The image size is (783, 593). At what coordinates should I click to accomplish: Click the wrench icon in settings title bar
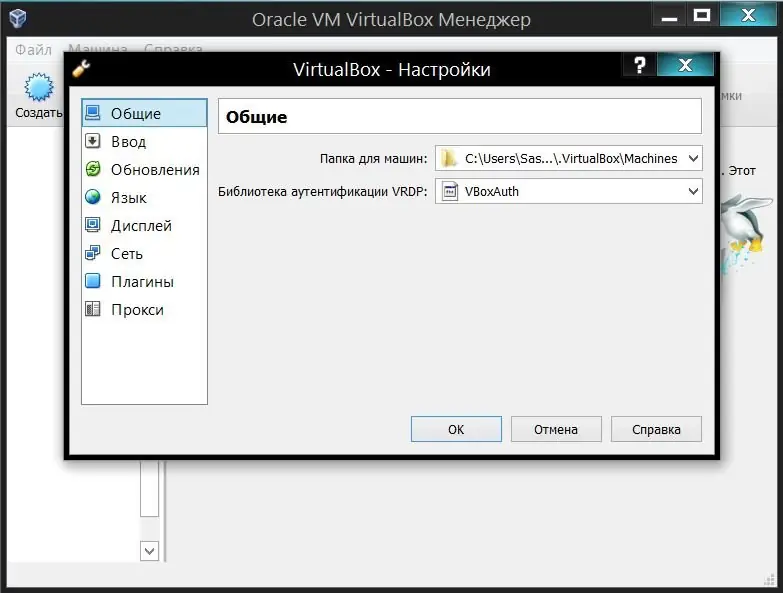[x=81, y=68]
